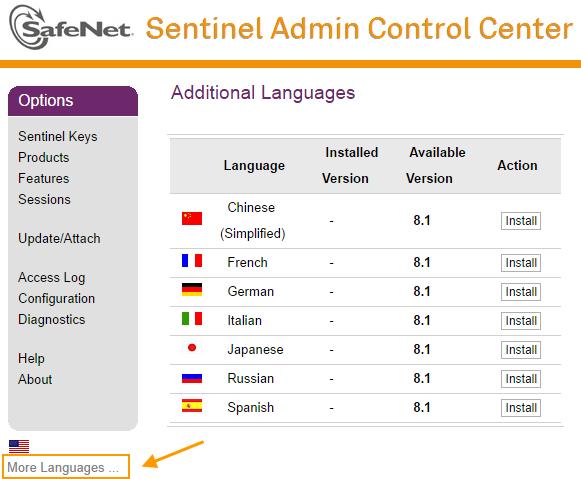Viewport: 581px width, 479px height.
Task: Click the Japanese flag icon
Action: 192,347
